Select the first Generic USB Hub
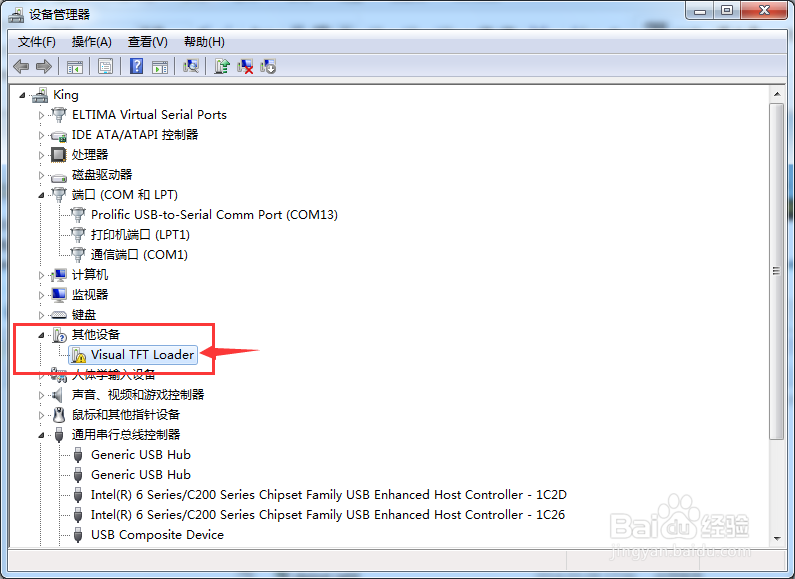Screen dimensions: 795x579 [x=140, y=455]
